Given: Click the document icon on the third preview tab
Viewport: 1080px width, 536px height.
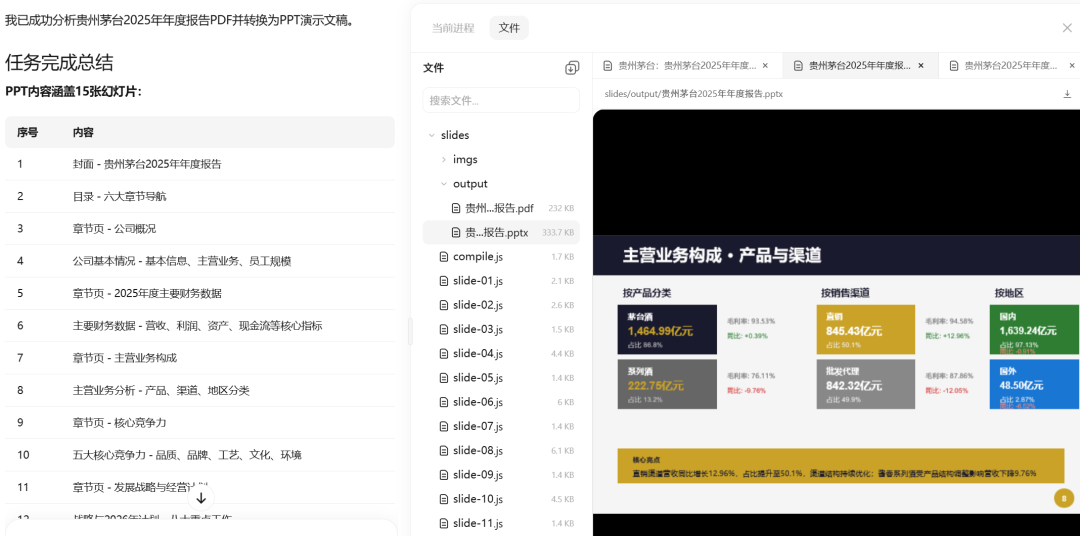Looking at the screenshot, I should (x=954, y=65).
